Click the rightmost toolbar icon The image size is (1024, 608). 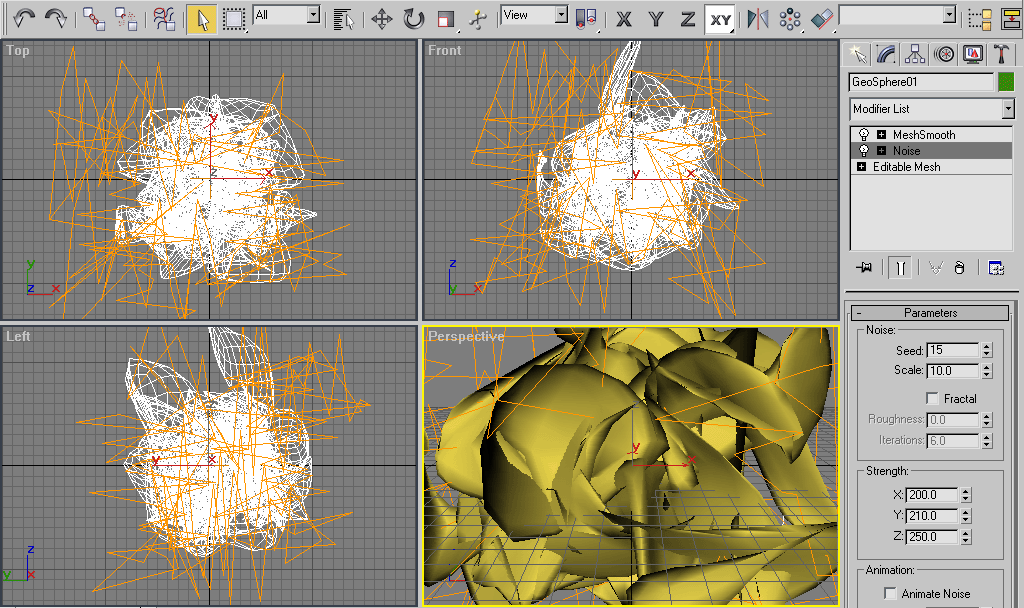[x=1011, y=19]
